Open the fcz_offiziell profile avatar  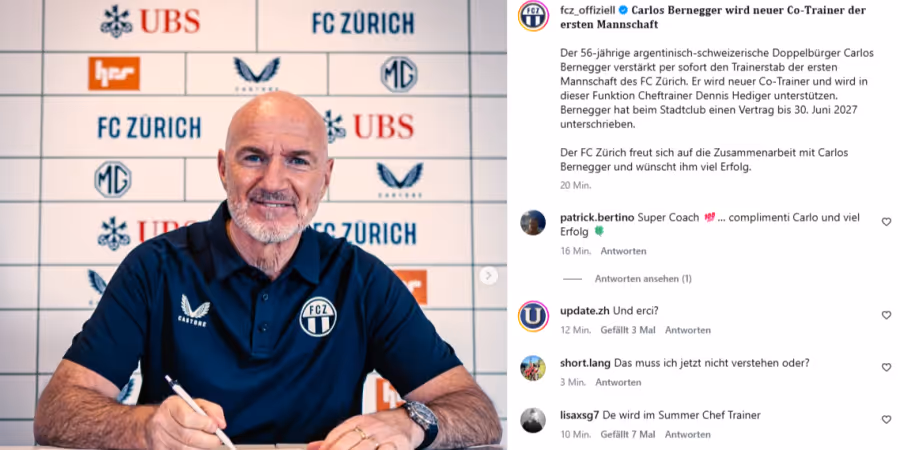pos(533,15)
